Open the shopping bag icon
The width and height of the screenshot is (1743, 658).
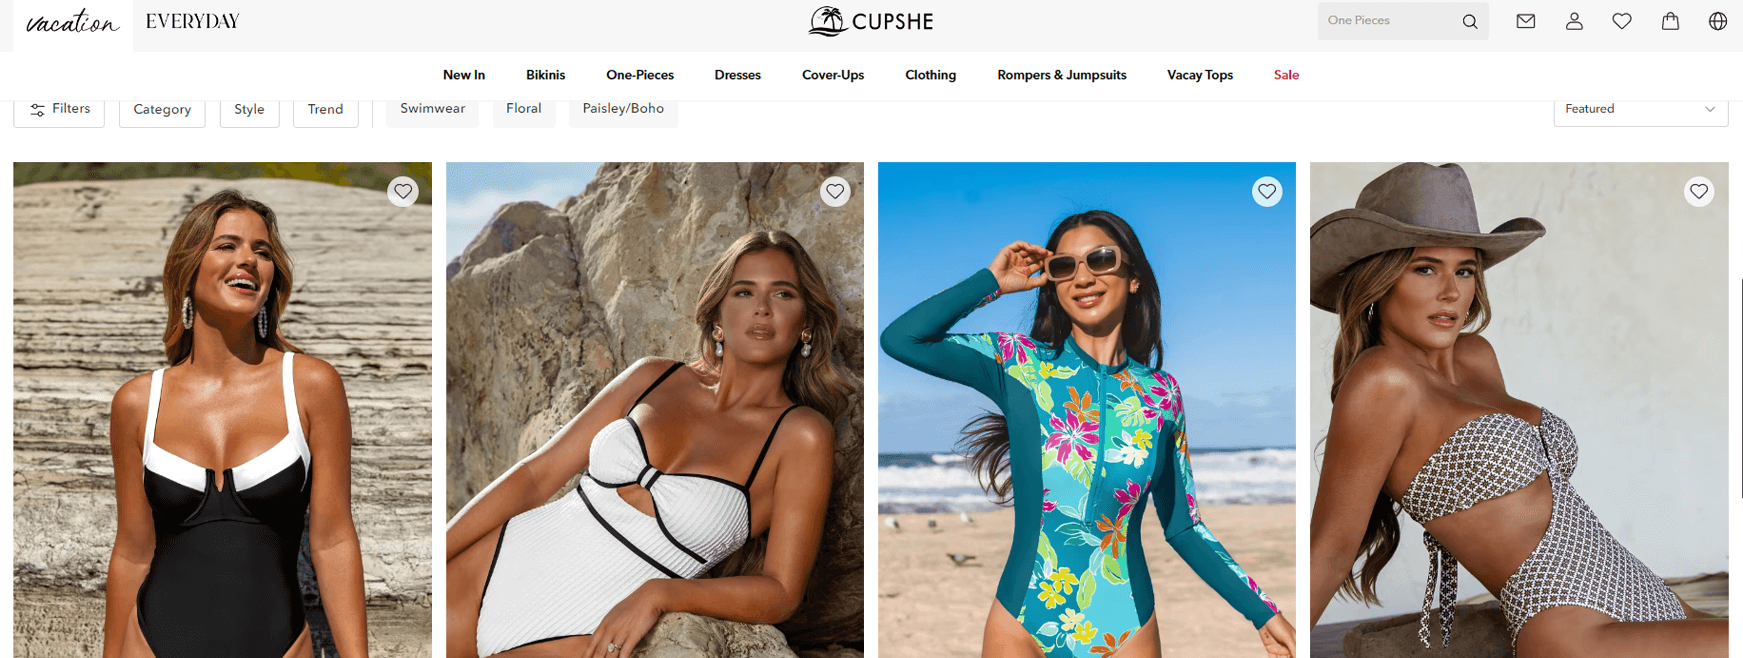tap(1670, 21)
